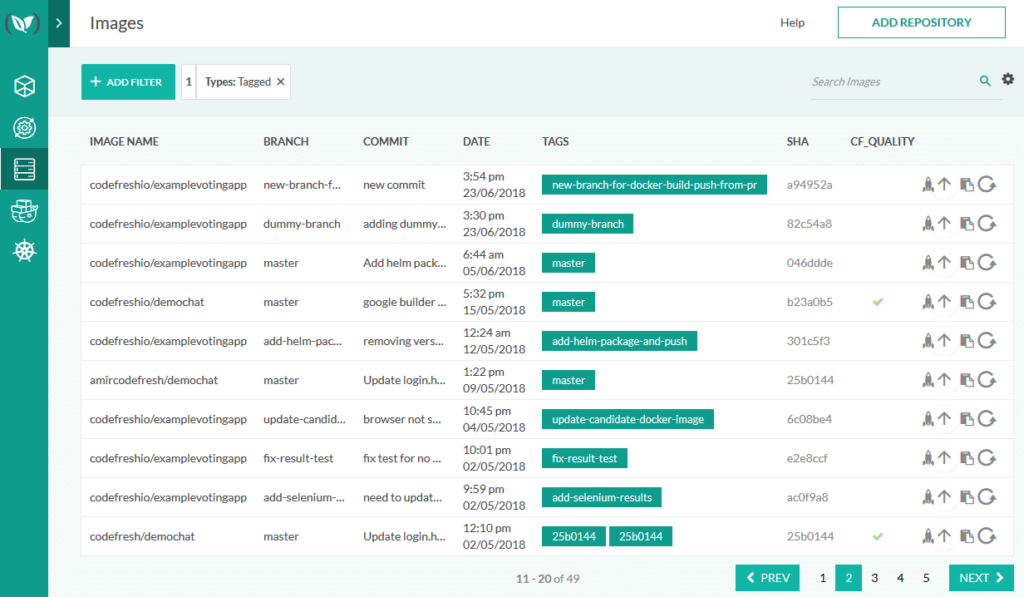
Task: Remove the Types: Tagged filter
Action: point(280,82)
